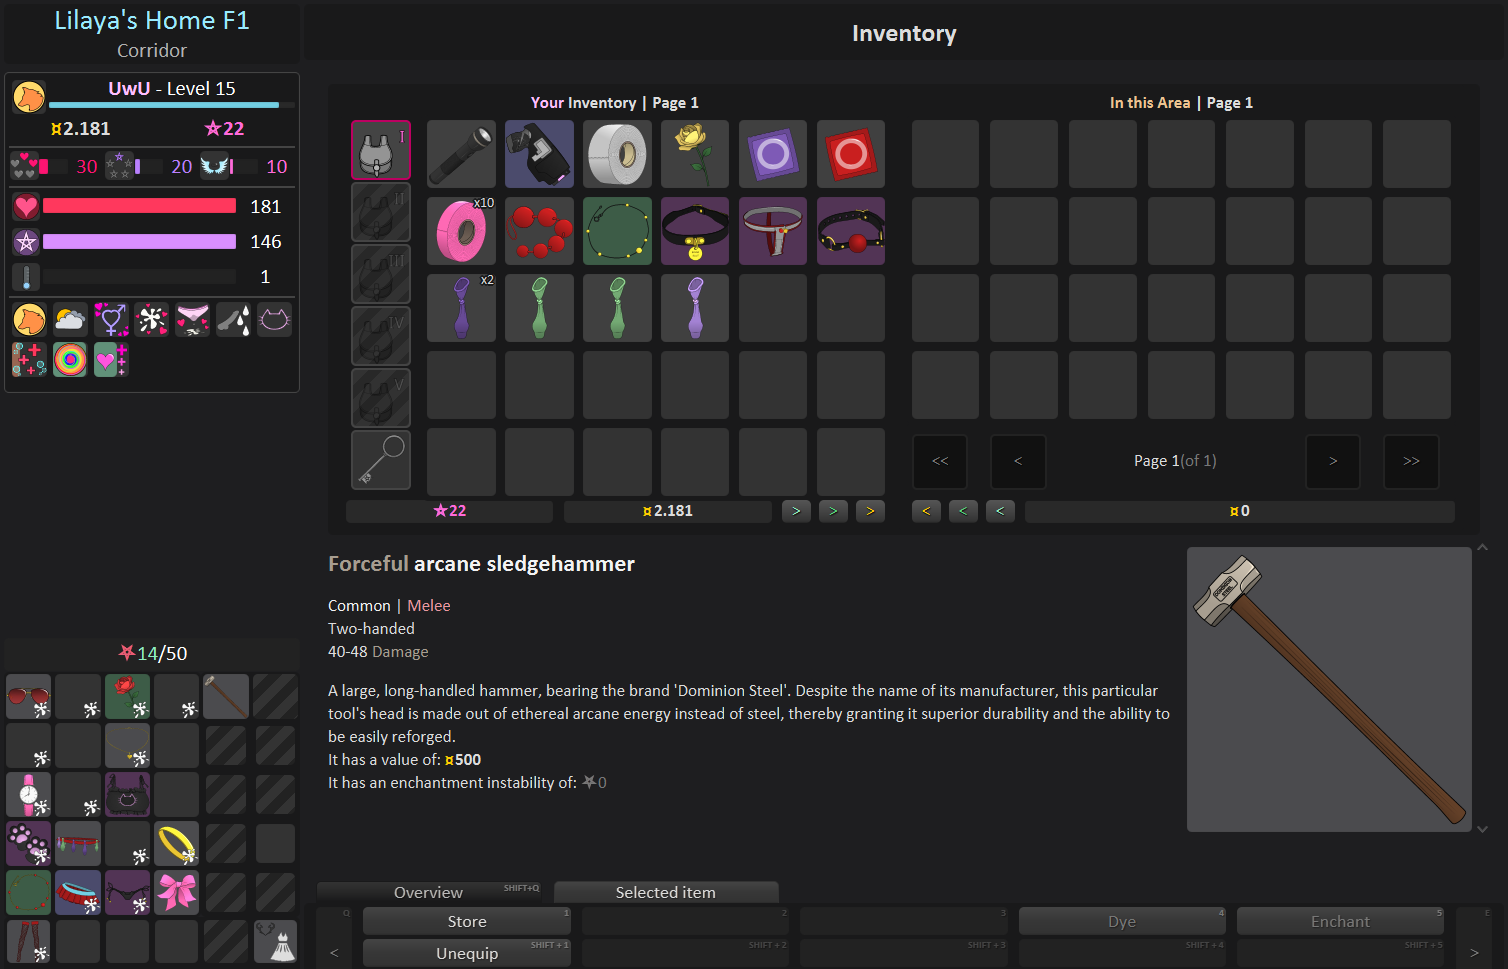Switch to inventory bag IV tab

tap(381, 336)
